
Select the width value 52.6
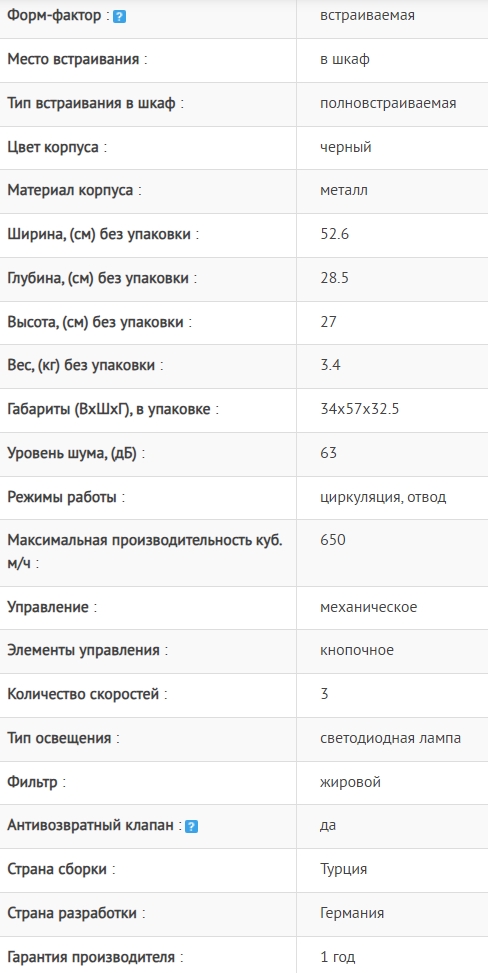[x=334, y=234]
